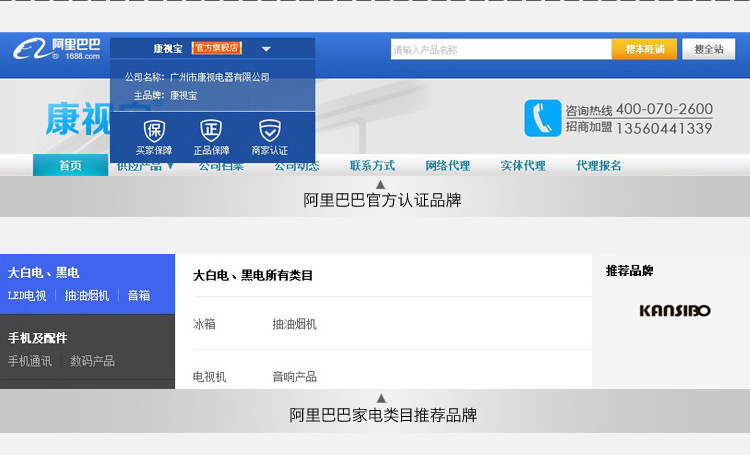Click the Alibaba 1688.com logo
This screenshot has height=455, width=750.
pyautogui.click(x=57, y=49)
